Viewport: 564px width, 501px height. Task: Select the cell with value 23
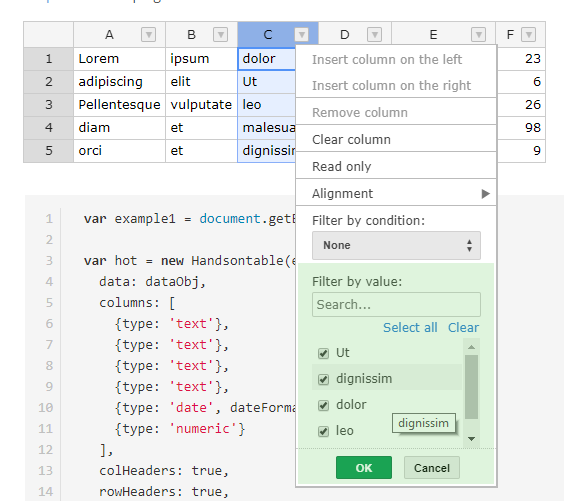(x=521, y=59)
